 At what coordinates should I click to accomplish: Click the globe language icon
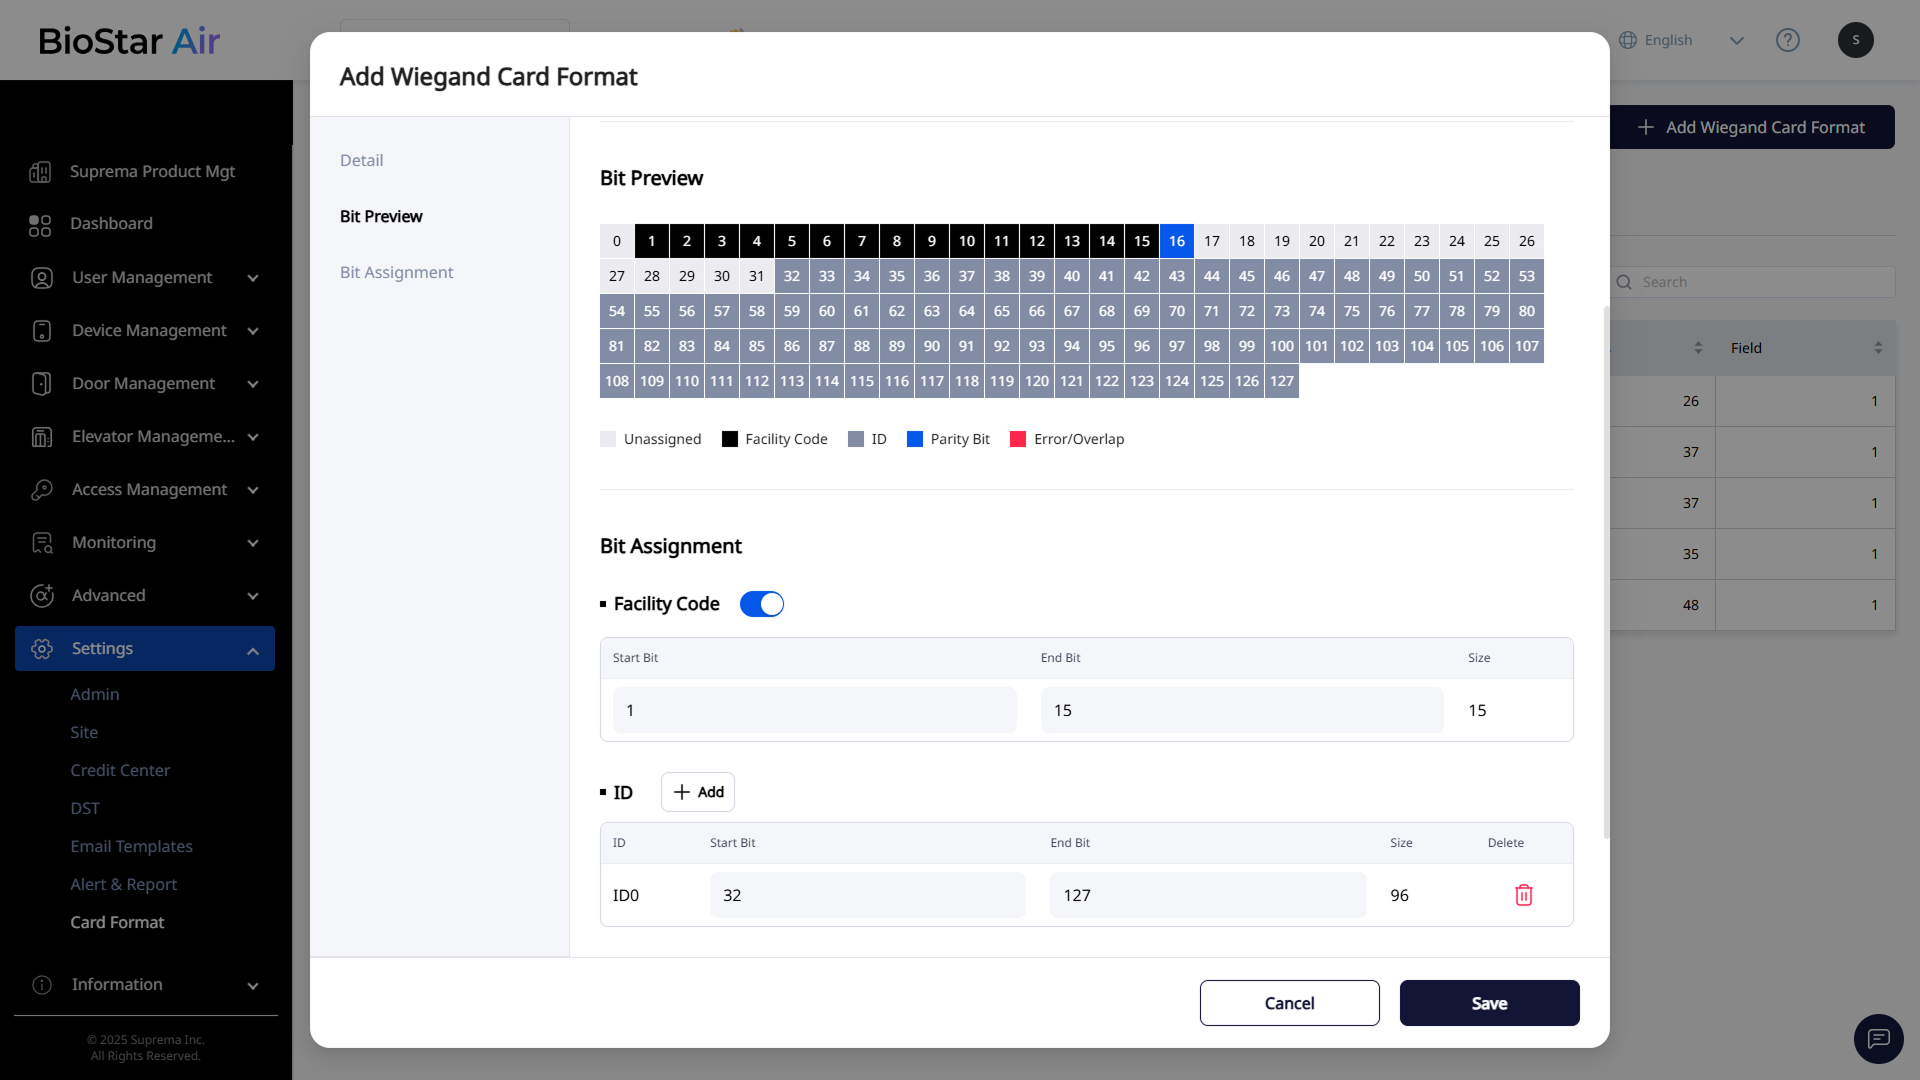tap(1628, 40)
